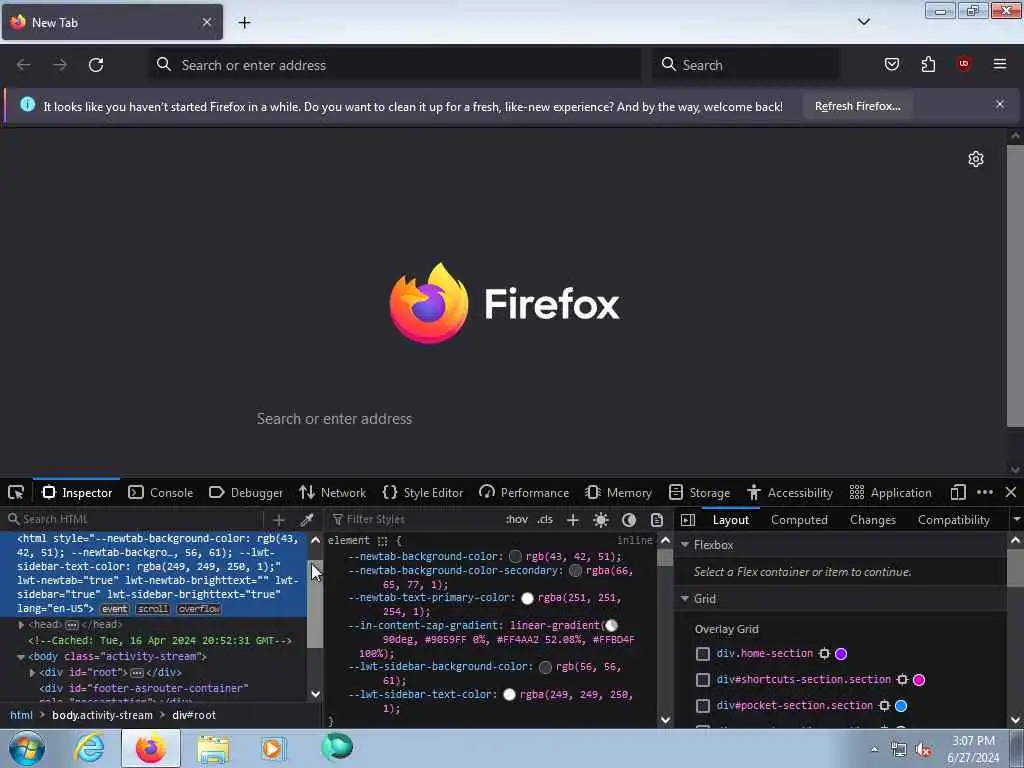
Task: Click Refresh Firefox button
Action: pos(857,106)
